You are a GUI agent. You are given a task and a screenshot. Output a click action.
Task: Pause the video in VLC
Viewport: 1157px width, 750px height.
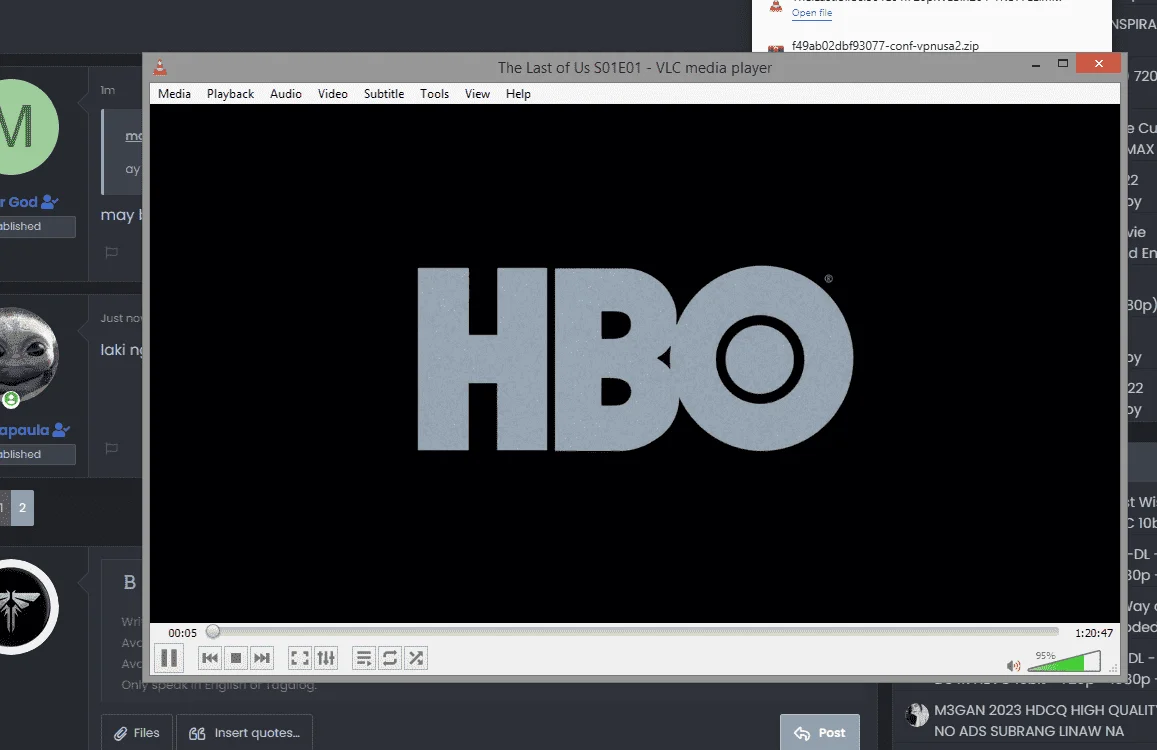click(169, 658)
